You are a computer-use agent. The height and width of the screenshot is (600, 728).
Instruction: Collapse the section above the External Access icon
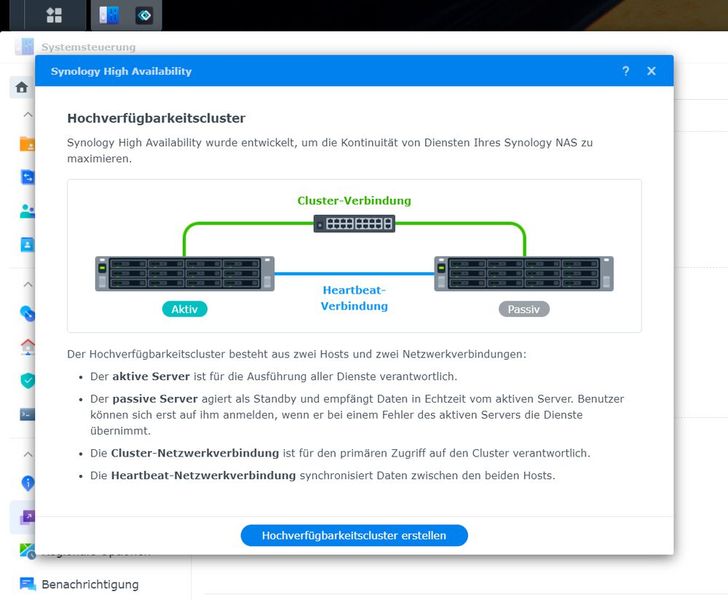click(28, 284)
